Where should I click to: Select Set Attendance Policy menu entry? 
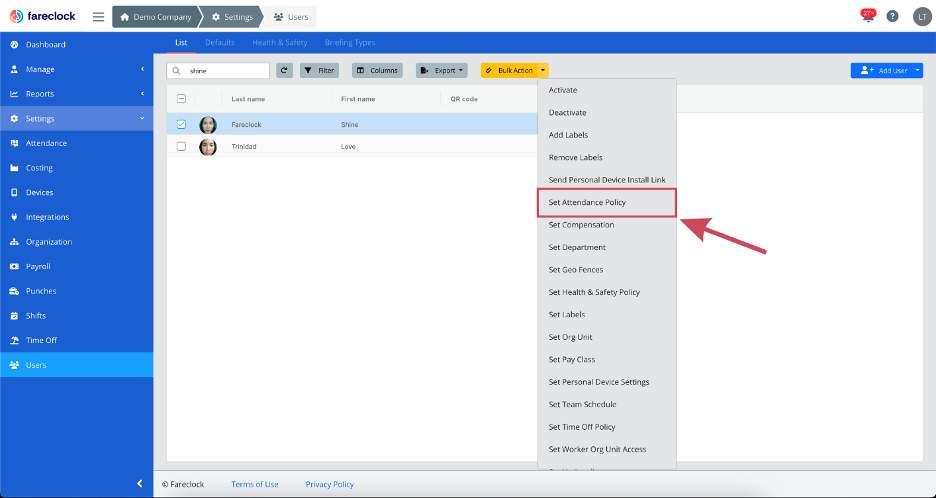click(606, 202)
